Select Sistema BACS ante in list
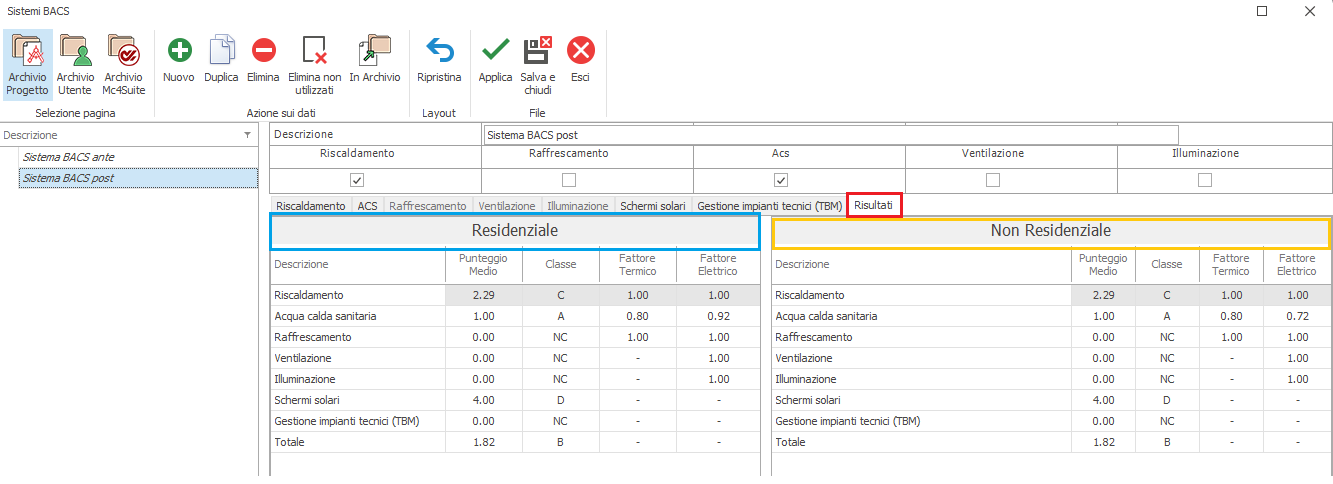Viewport: 1333px width, 484px height. (x=69, y=157)
